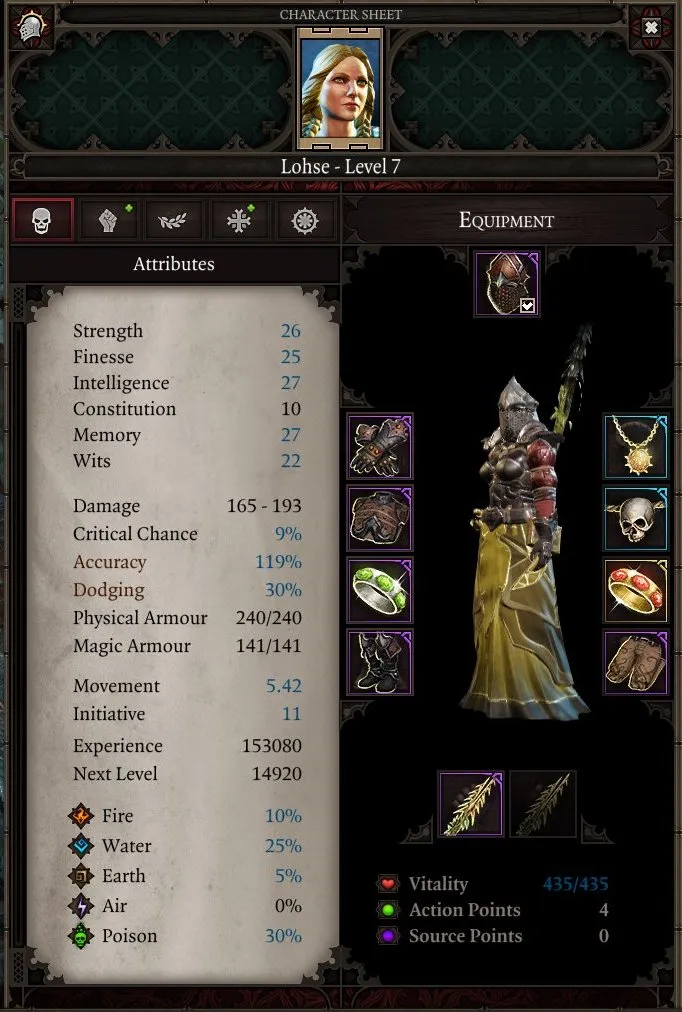The width and height of the screenshot is (682, 1012).
Task: Select the Talents snowflake tab
Action: (x=239, y=220)
